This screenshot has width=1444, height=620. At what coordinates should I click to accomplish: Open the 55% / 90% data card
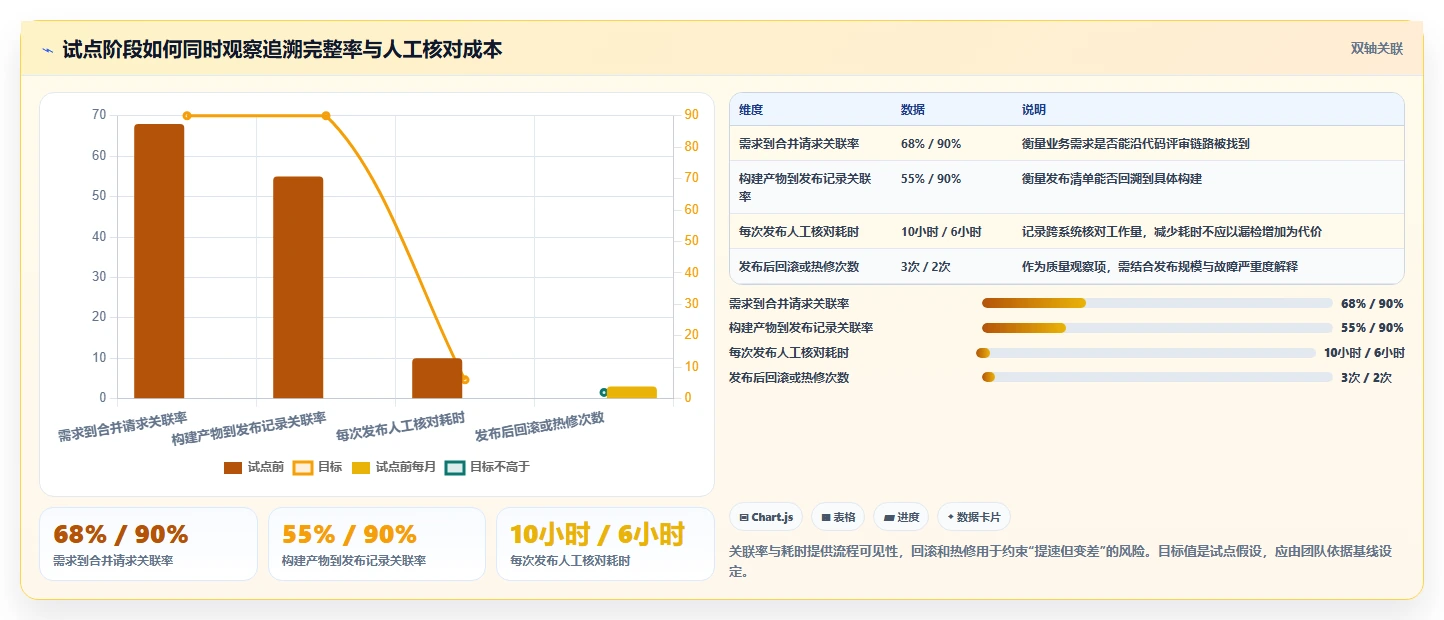coord(376,544)
